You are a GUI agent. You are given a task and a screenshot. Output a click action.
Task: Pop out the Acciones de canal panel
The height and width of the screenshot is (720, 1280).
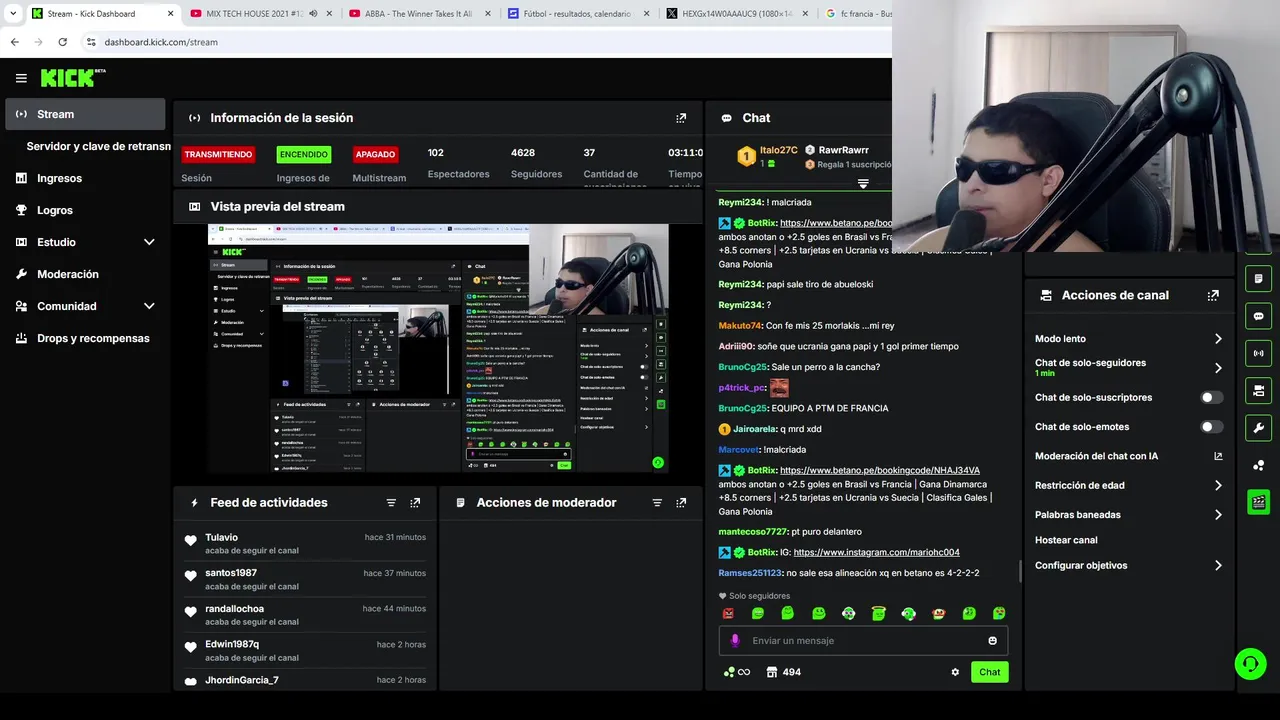(1213, 296)
